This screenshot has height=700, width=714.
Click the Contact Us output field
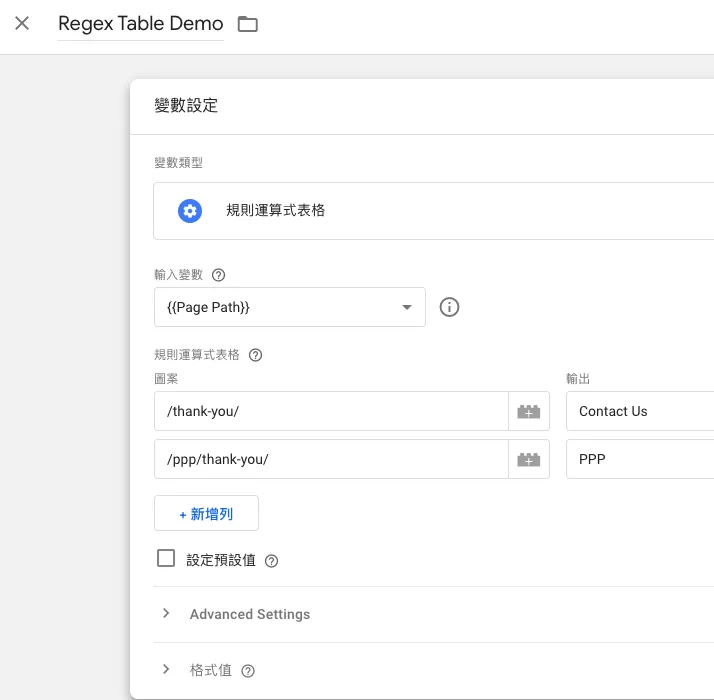640,411
